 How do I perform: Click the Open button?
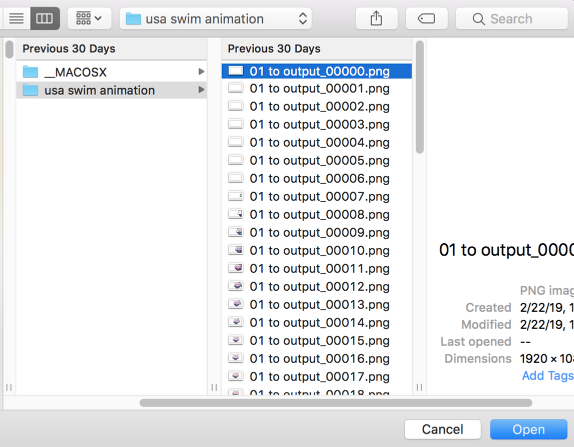(x=528, y=429)
